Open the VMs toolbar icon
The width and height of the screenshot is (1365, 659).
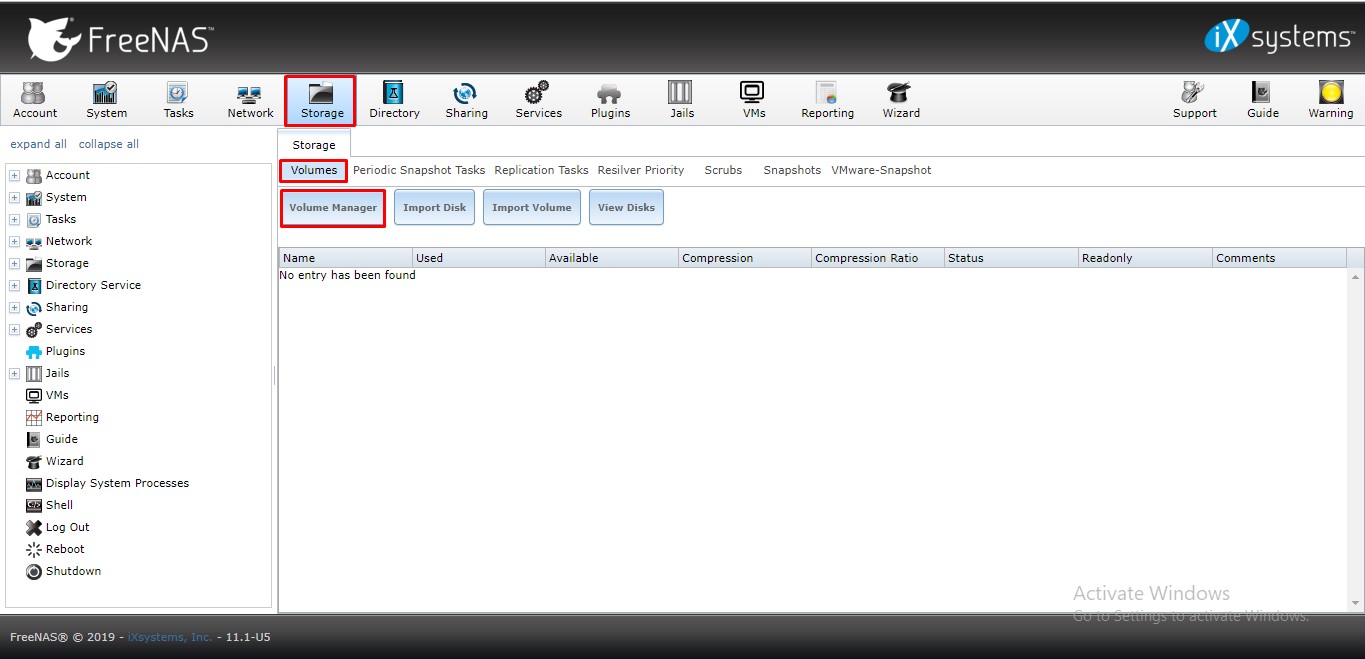click(x=754, y=101)
